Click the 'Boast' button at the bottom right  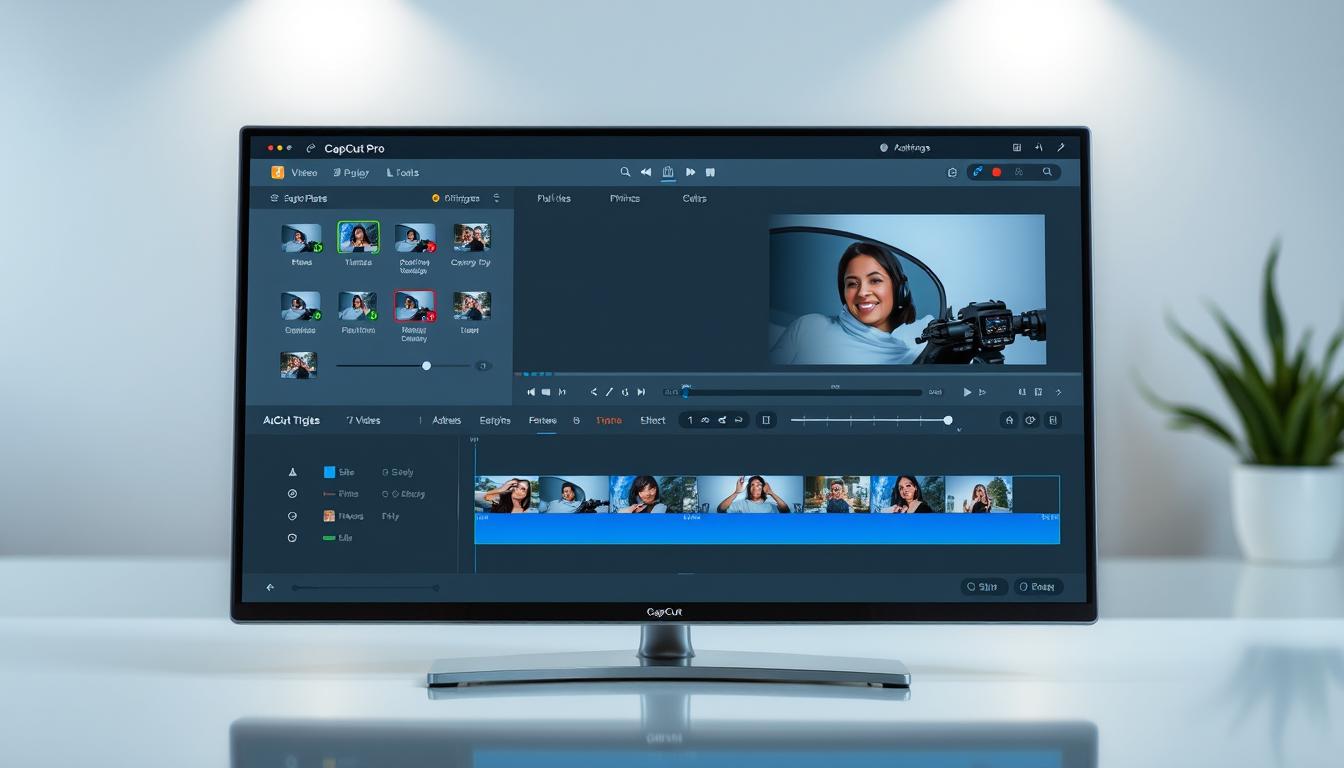click(1039, 587)
